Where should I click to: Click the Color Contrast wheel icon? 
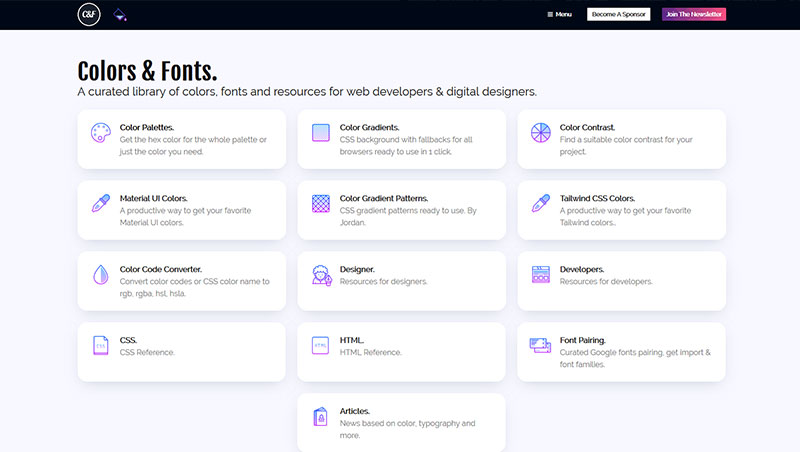pos(541,133)
